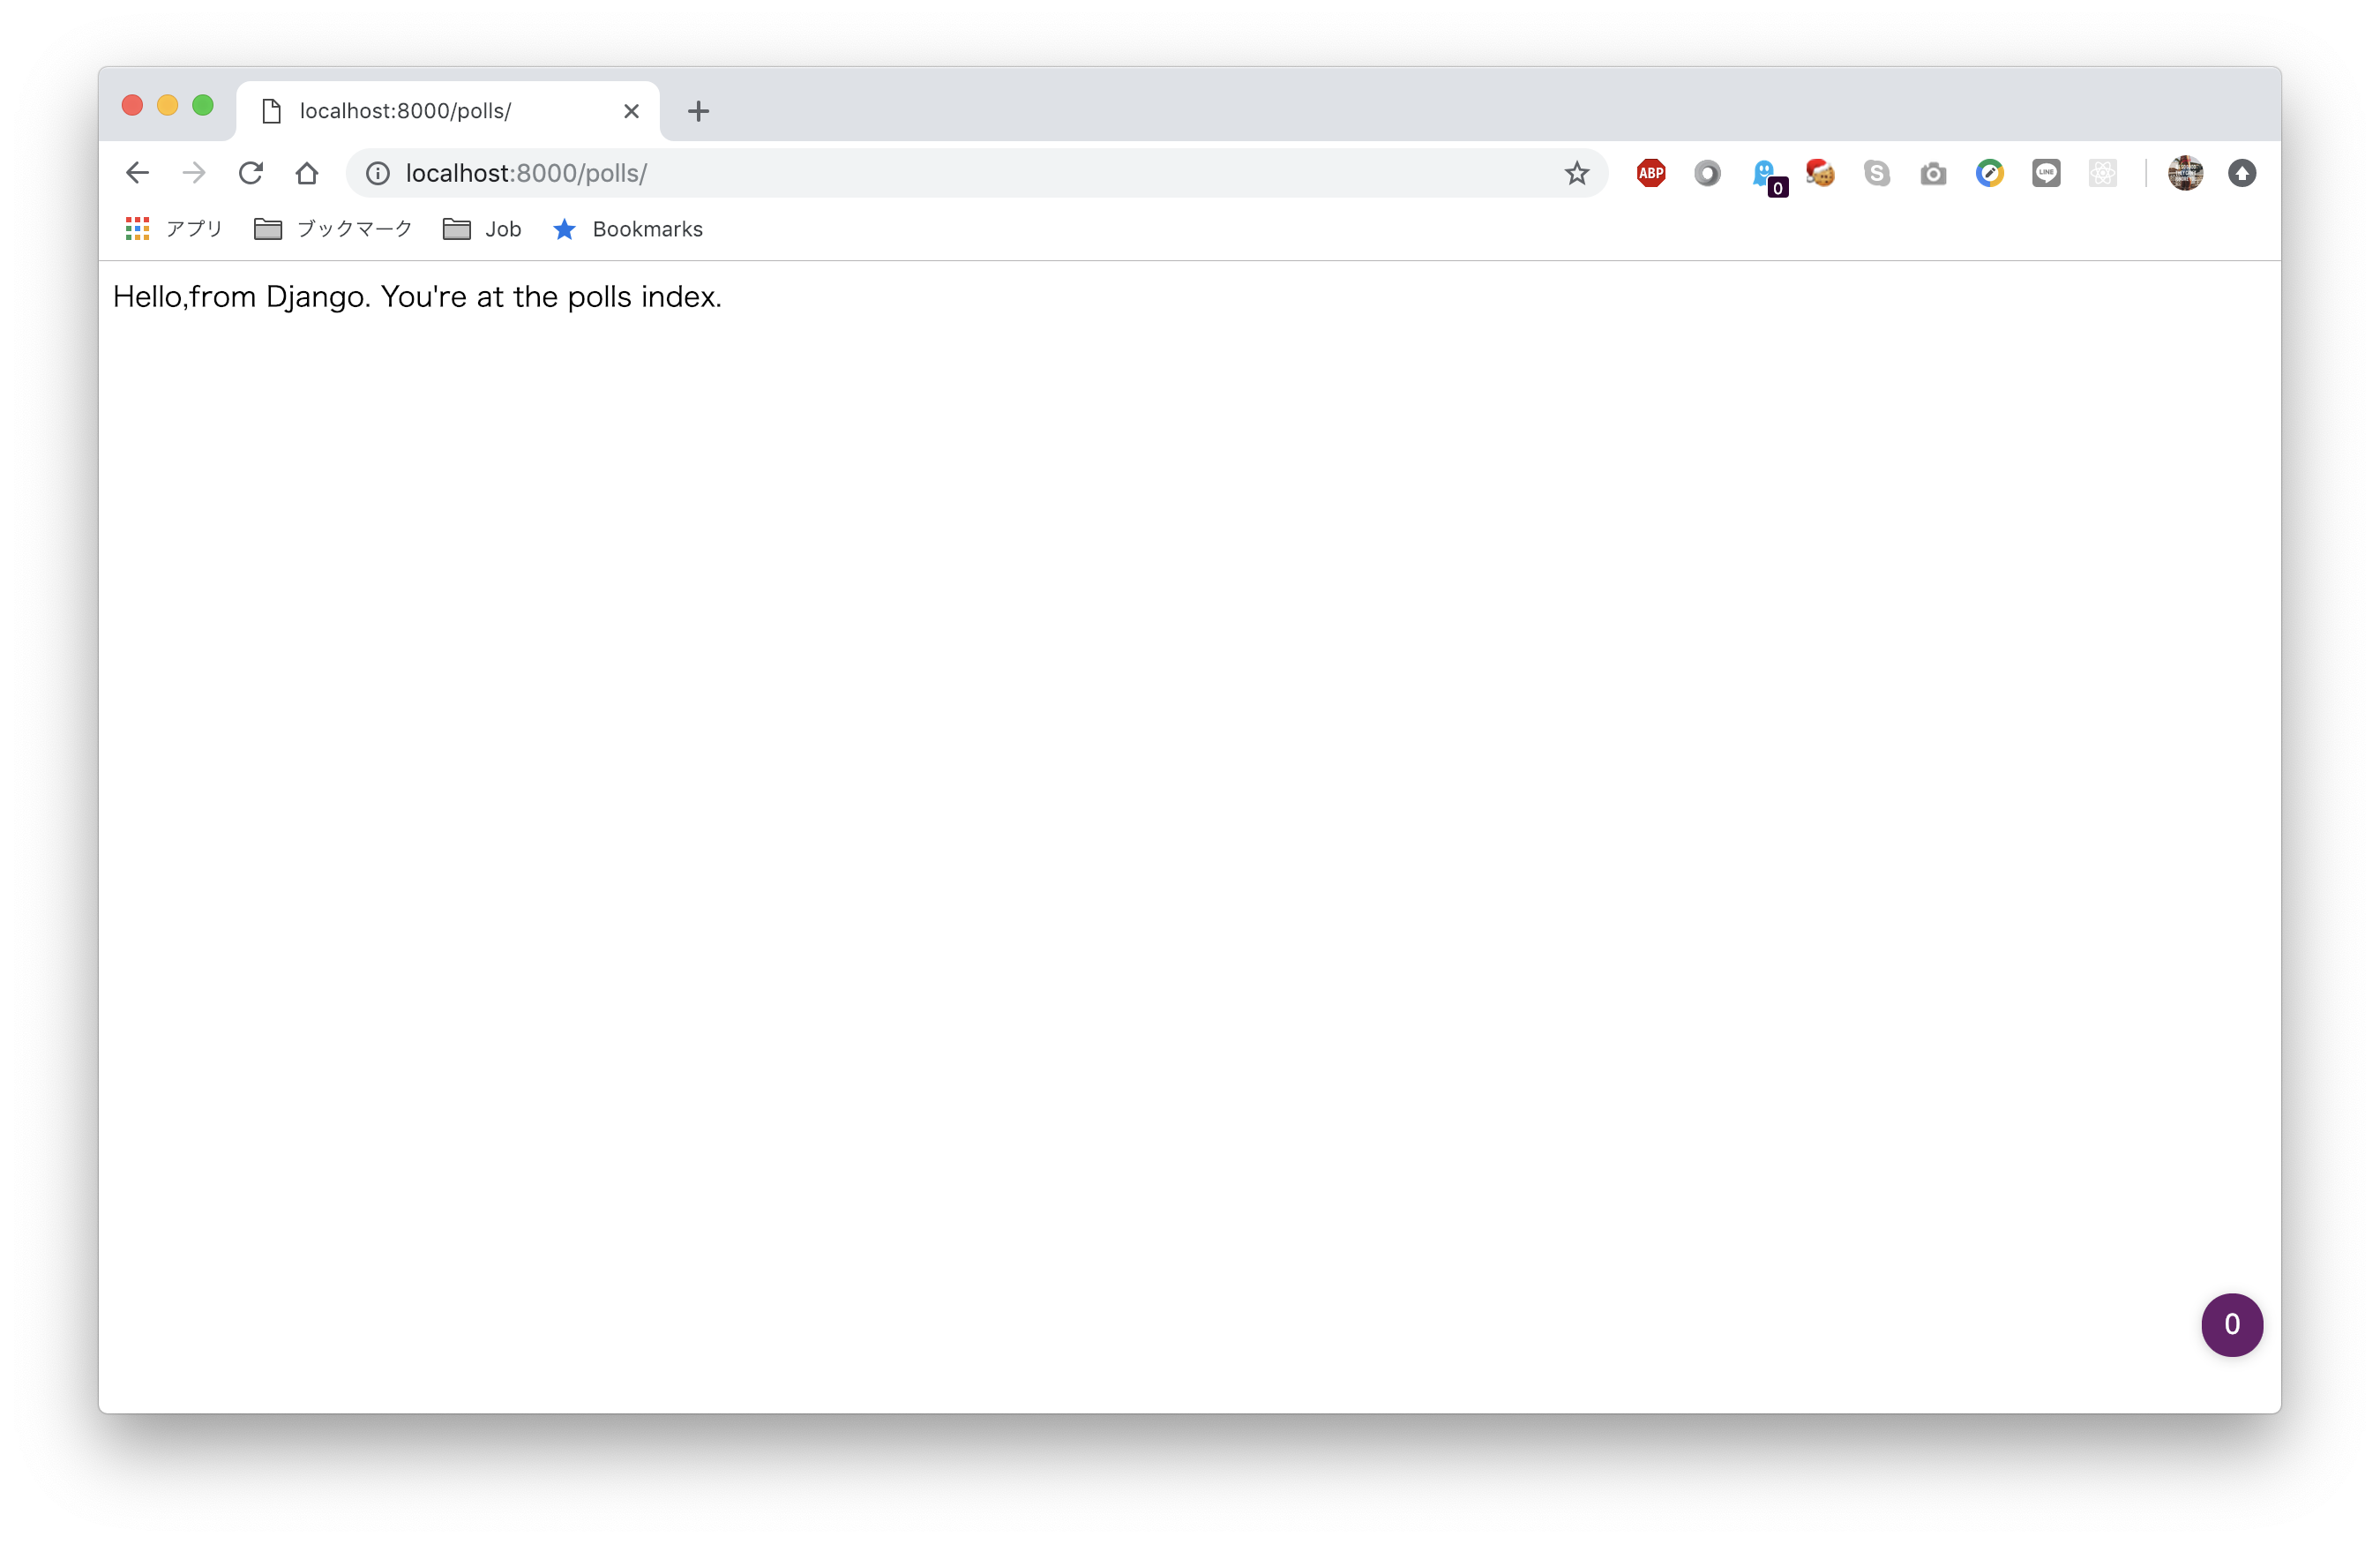Click the circular refresh/reload icon
Screen dimensions: 2380x1544
coord(248,172)
